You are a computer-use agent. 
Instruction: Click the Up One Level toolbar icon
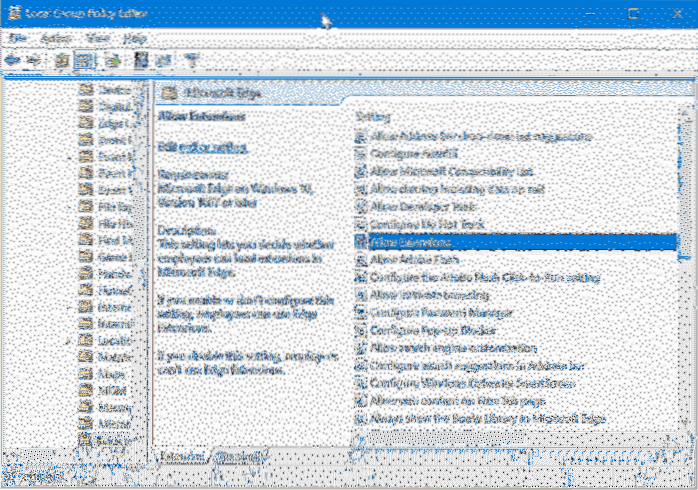[x=62, y=60]
